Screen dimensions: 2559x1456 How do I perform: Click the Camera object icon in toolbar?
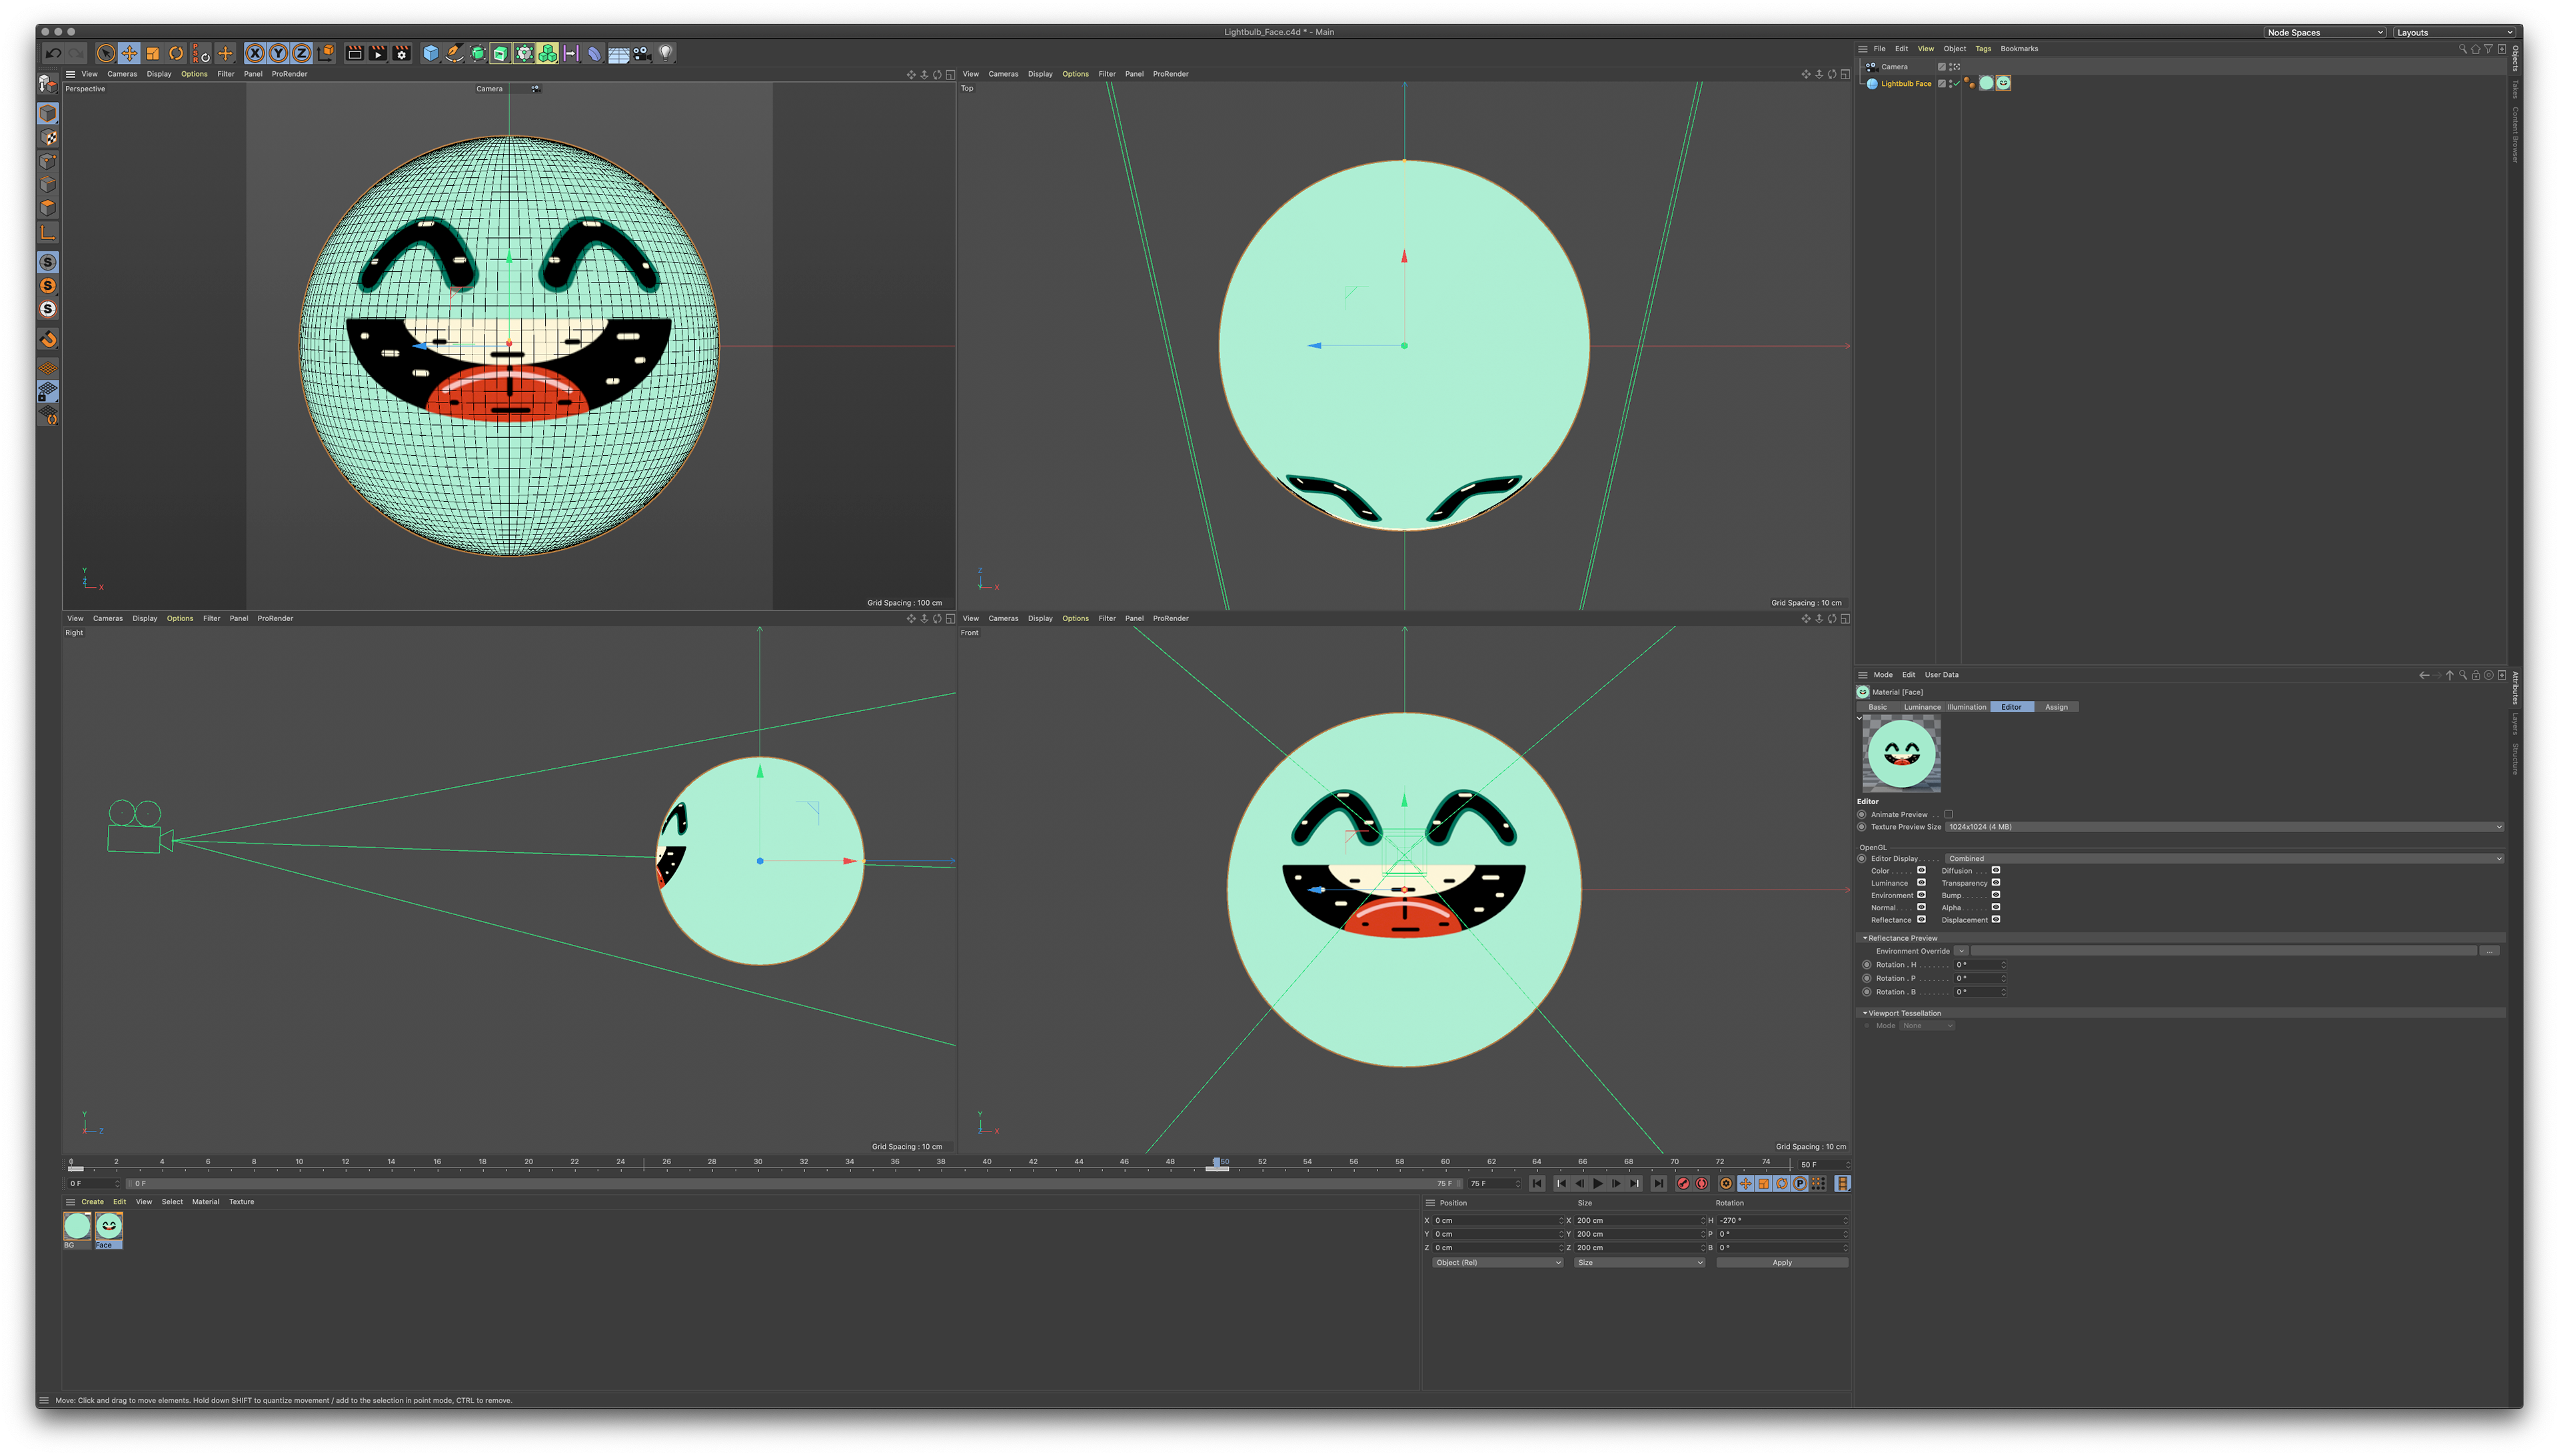coord(642,53)
